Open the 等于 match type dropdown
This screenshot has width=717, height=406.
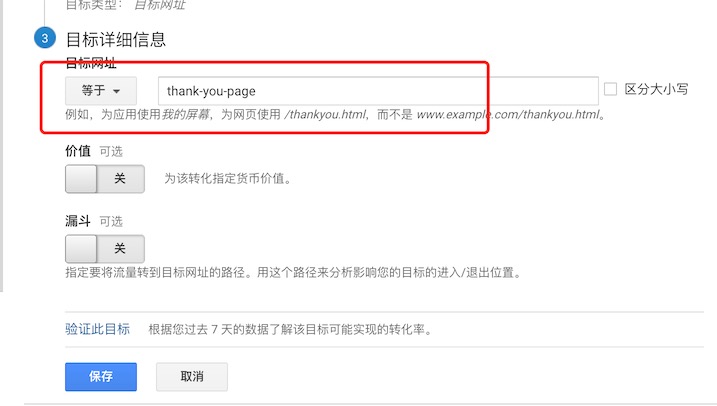pyautogui.click(x=101, y=91)
